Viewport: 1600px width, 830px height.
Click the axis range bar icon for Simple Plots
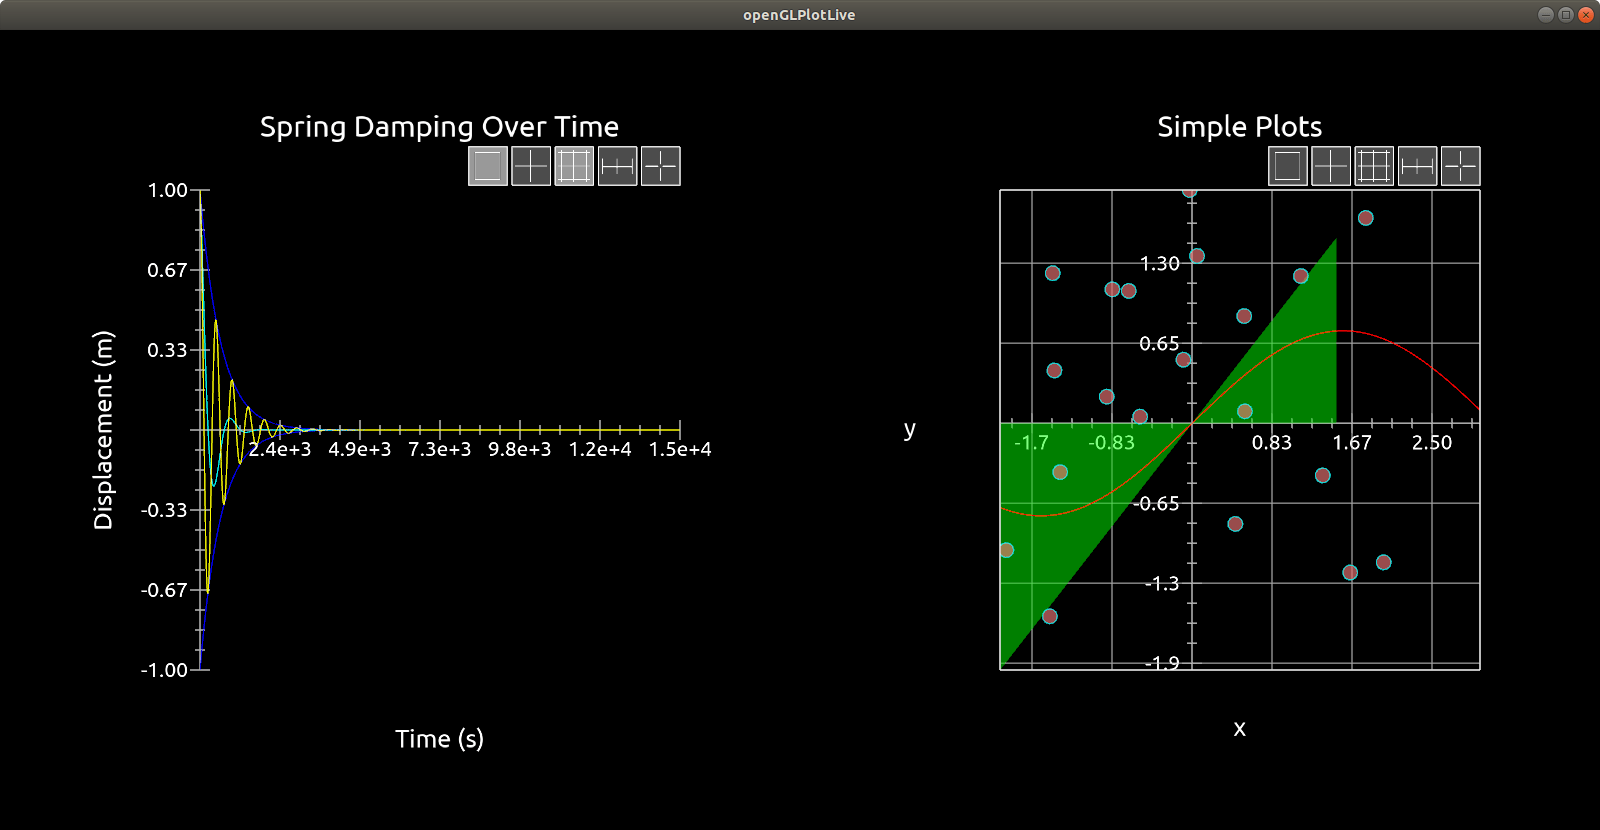pos(1417,166)
